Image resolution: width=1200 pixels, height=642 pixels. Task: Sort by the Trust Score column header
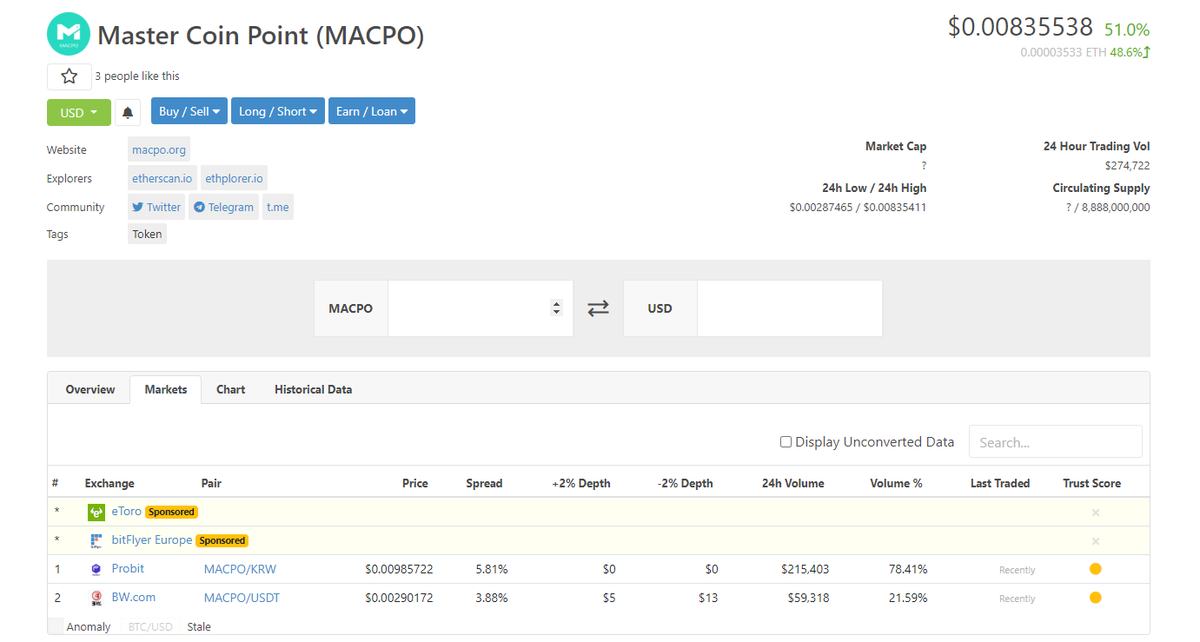pos(1092,483)
